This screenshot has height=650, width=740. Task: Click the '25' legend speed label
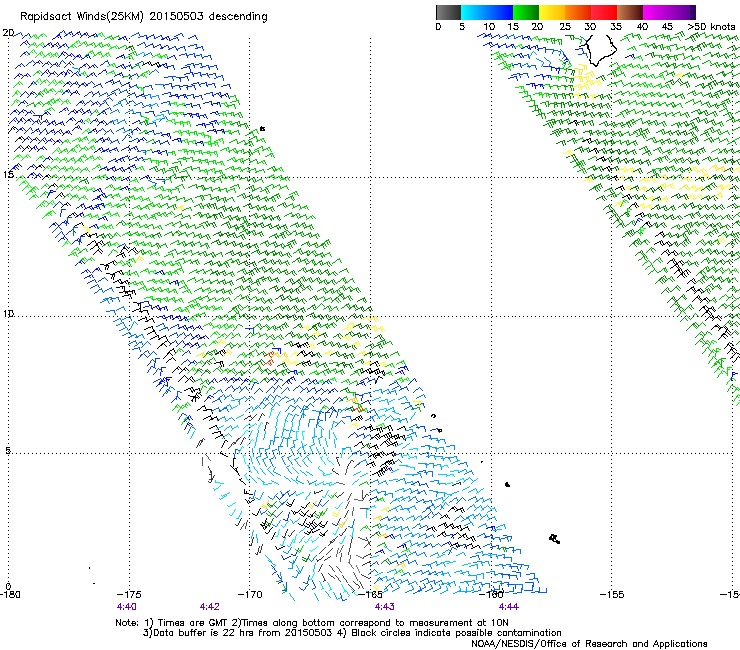pos(565,27)
